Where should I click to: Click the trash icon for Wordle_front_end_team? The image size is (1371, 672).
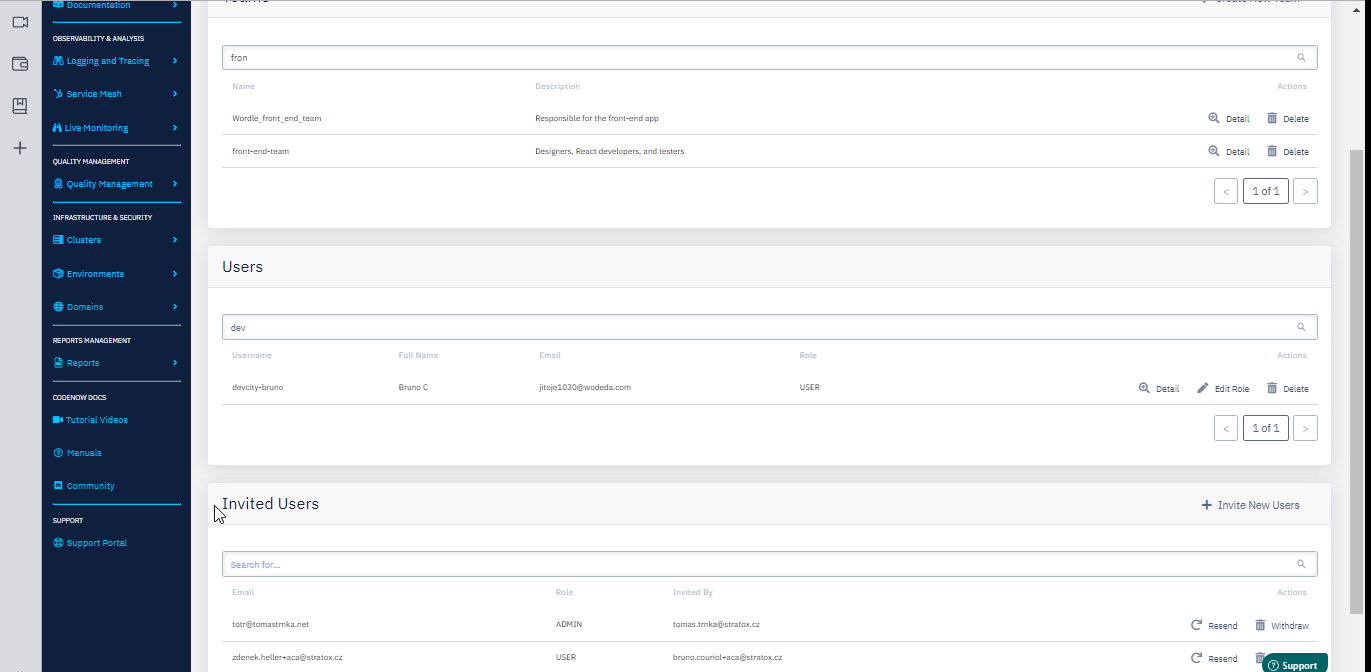(1272, 118)
